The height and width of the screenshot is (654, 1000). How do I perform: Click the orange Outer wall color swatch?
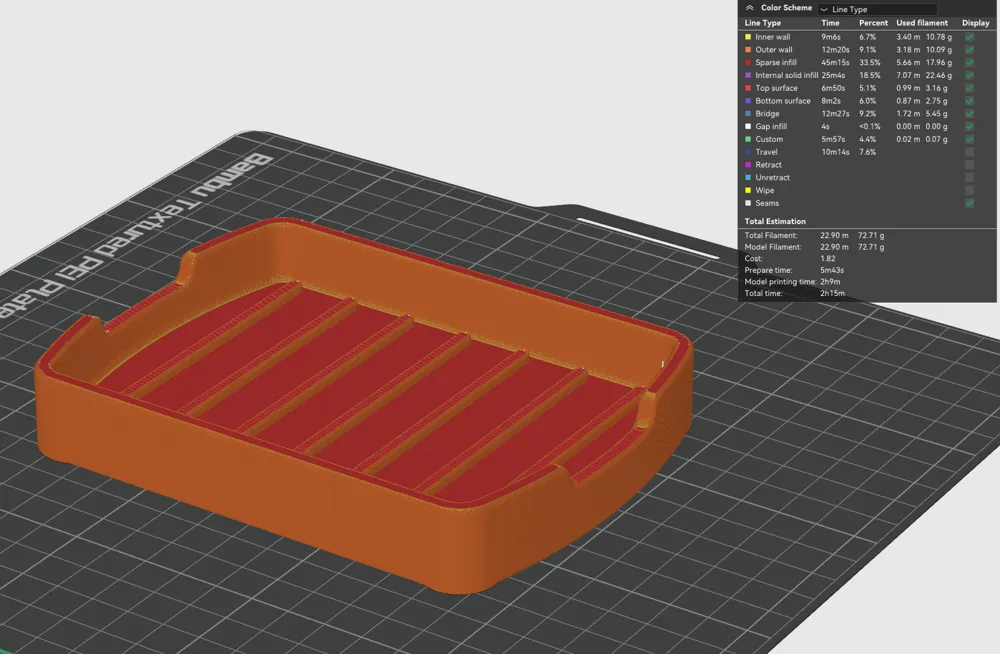tap(748, 50)
